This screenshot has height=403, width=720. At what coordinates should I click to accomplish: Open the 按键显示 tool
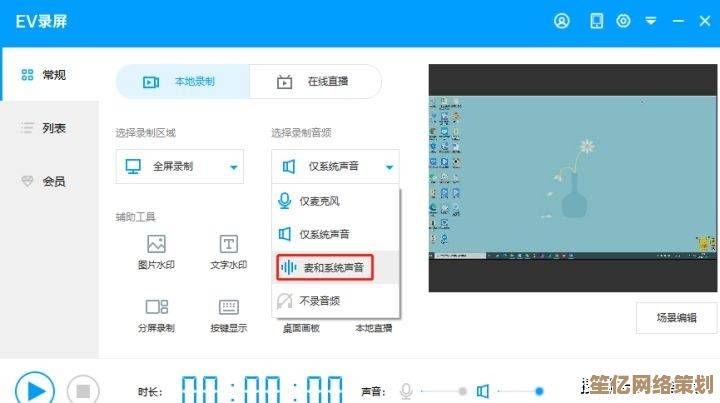pos(229,315)
